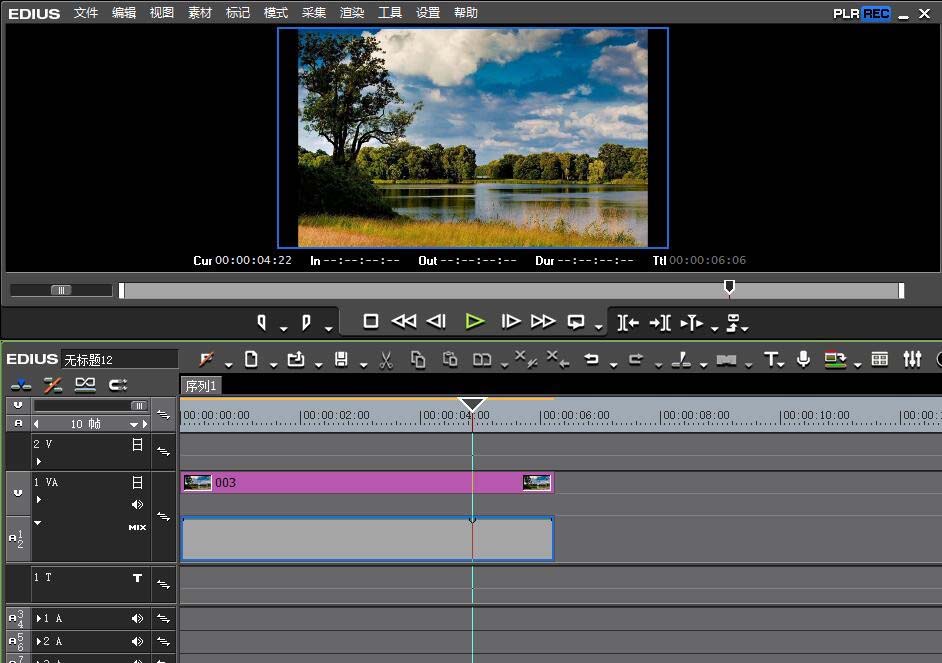Select the 003 clip on timeline
This screenshot has height=663, width=942.
(367, 482)
